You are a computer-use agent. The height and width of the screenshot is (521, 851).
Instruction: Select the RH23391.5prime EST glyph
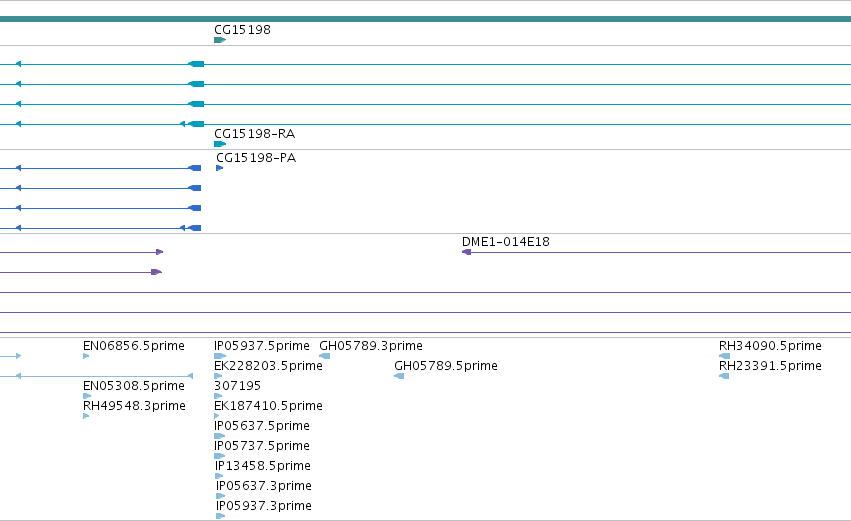pyautogui.click(x=723, y=376)
